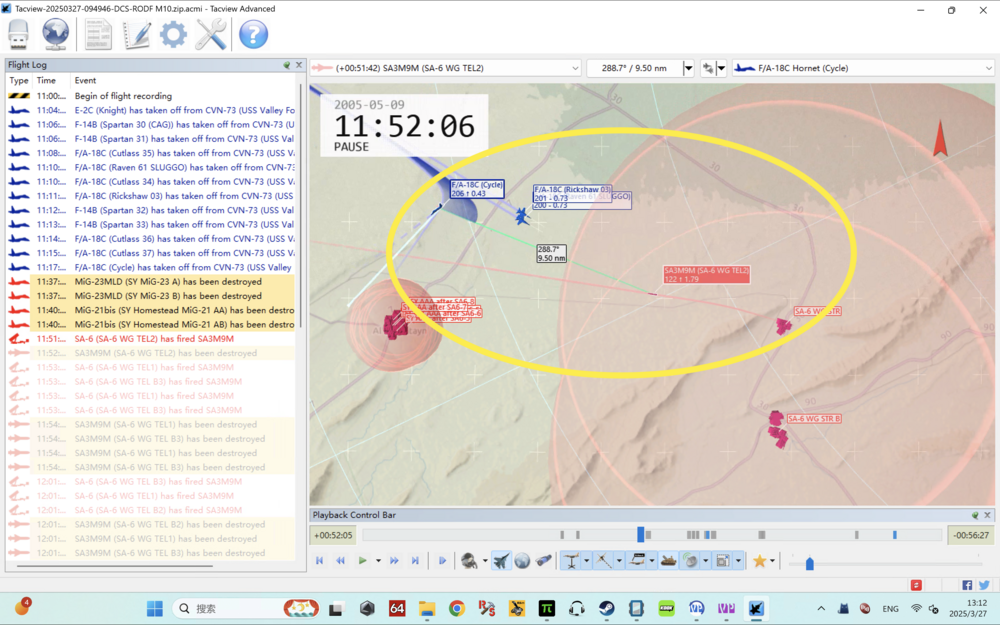This screenshot has width=1000, height=625.
Task: Click the SA3M9M (SA-6 WG TEL2) map label
Action: pos(706,274)
